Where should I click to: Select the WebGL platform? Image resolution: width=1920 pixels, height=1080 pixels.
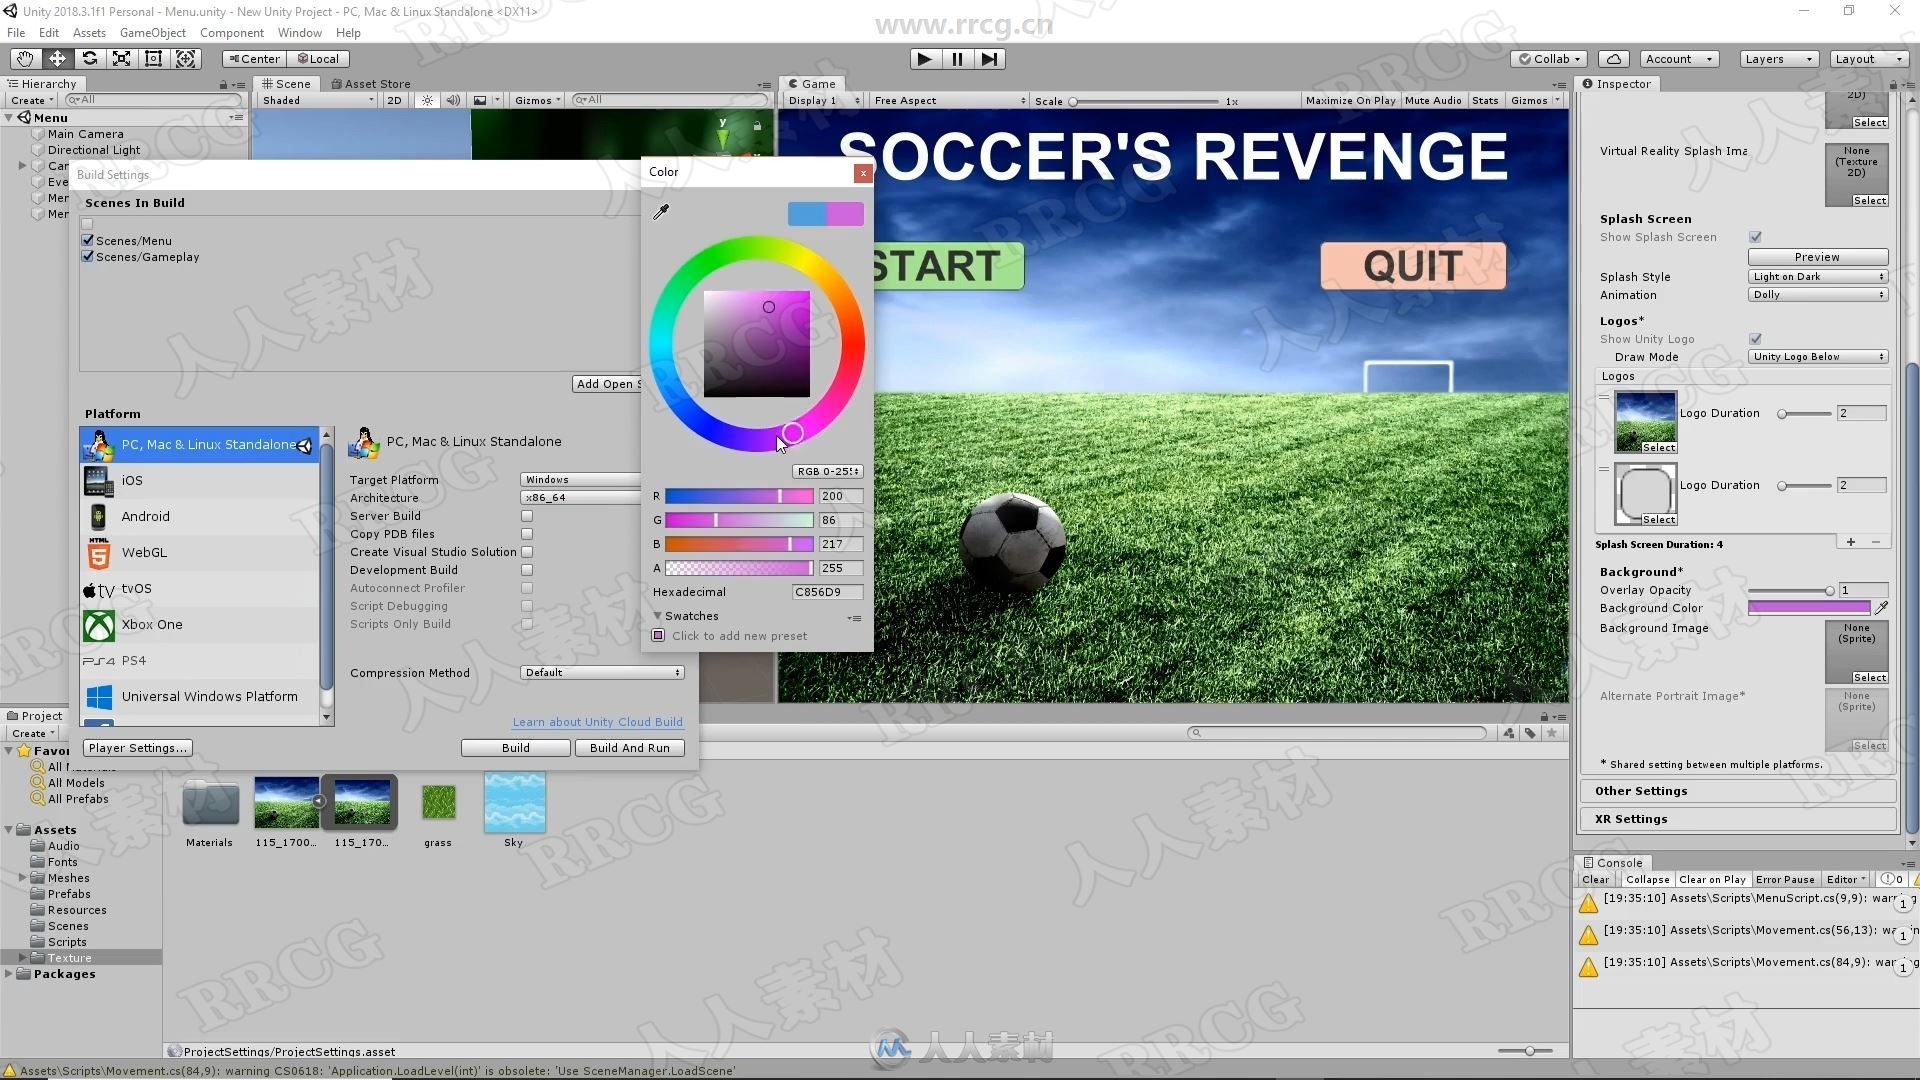coord(200,553)
